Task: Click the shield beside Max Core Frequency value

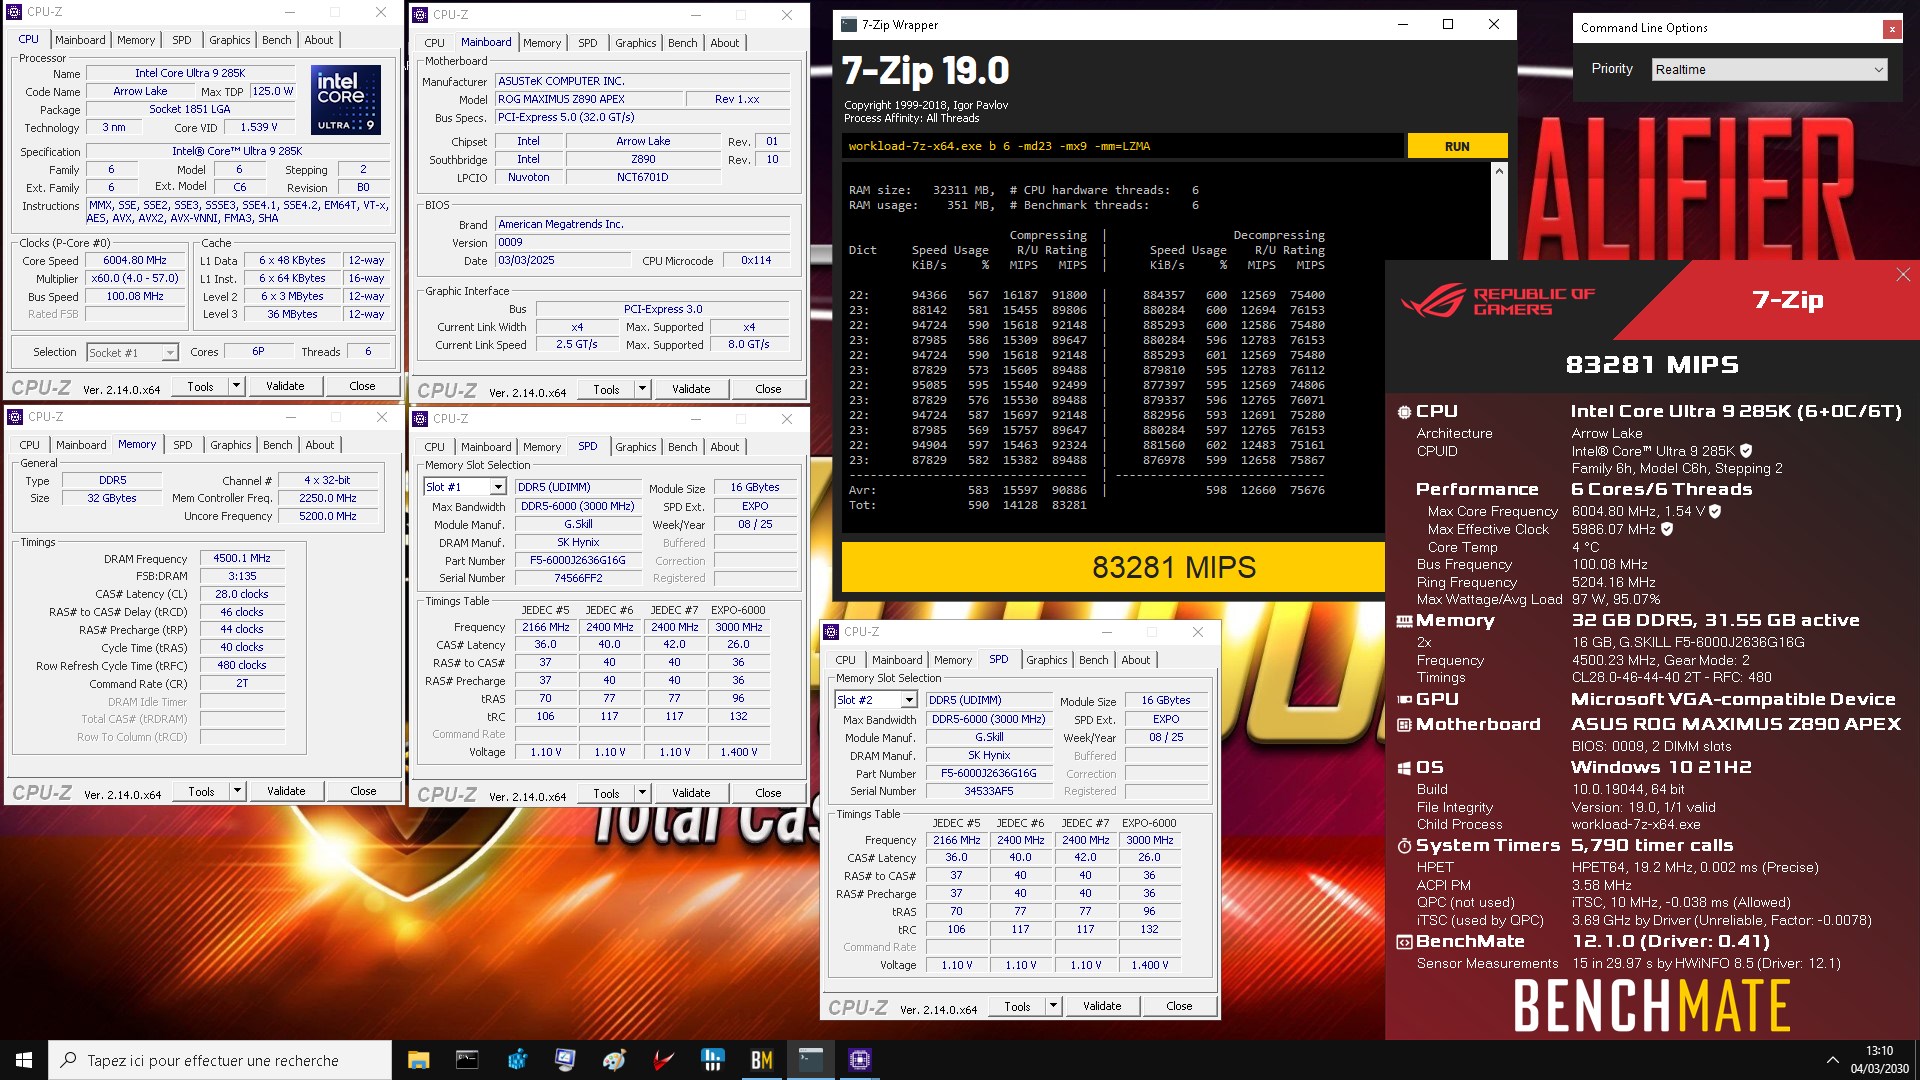Action: [x=1715, y=511]
